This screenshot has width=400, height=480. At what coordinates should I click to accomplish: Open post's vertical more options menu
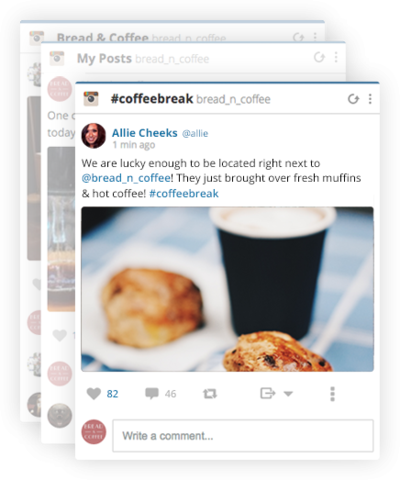tap(332, 394)
